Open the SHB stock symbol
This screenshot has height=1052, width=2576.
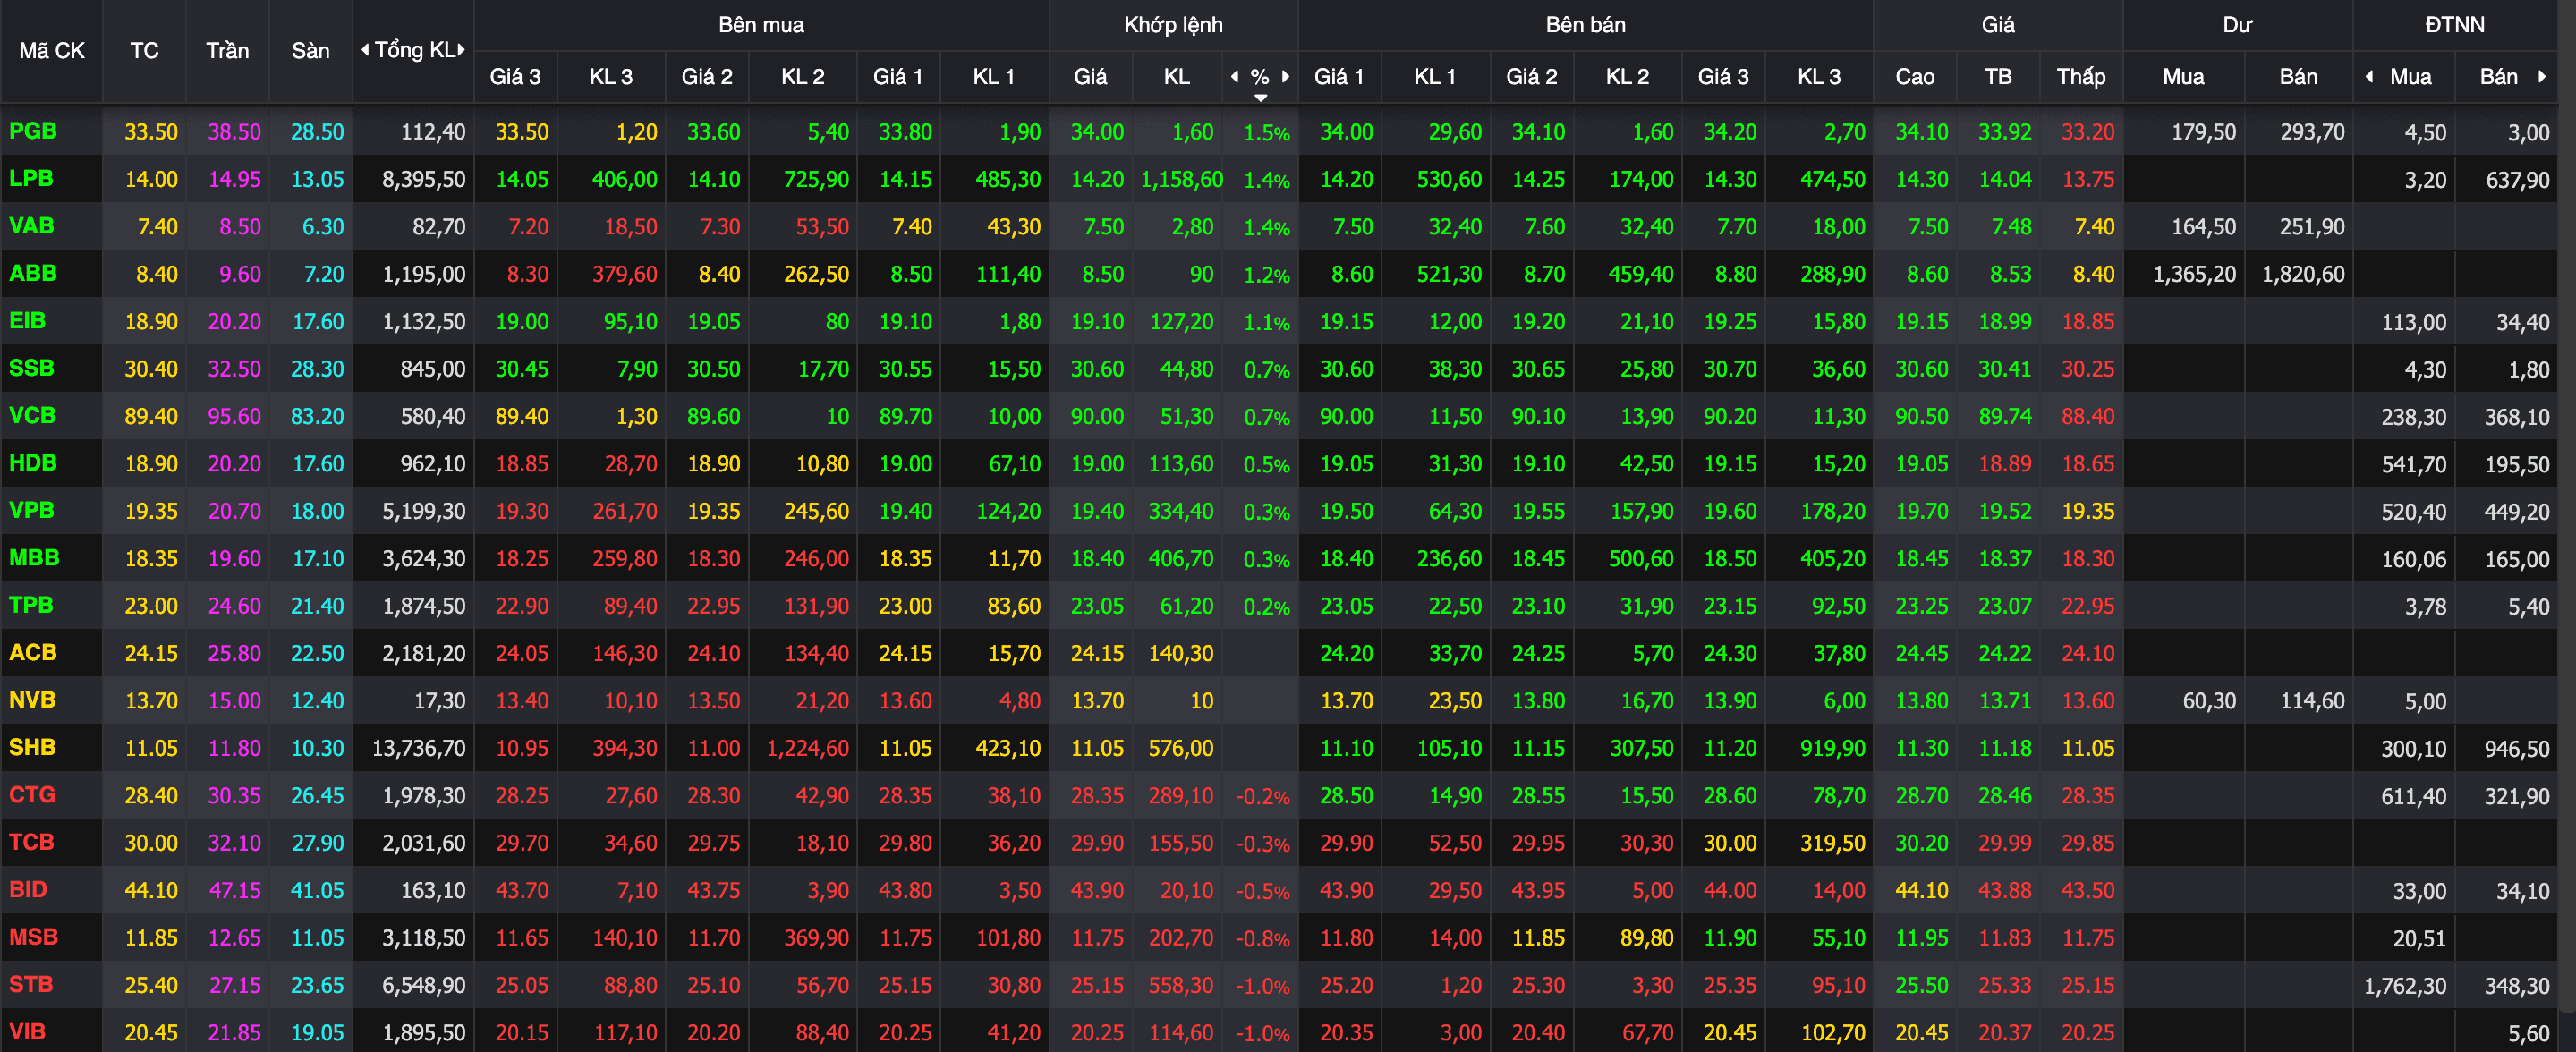click(32, 747)
